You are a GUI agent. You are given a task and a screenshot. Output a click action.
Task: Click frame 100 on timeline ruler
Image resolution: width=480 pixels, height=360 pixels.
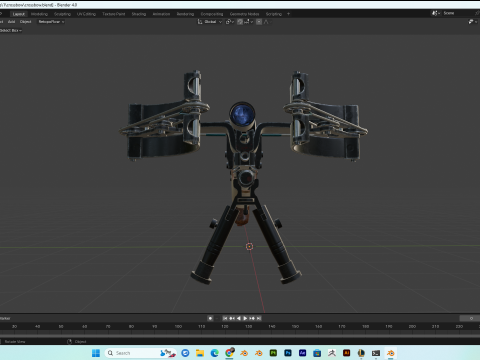tap(178, 326)
